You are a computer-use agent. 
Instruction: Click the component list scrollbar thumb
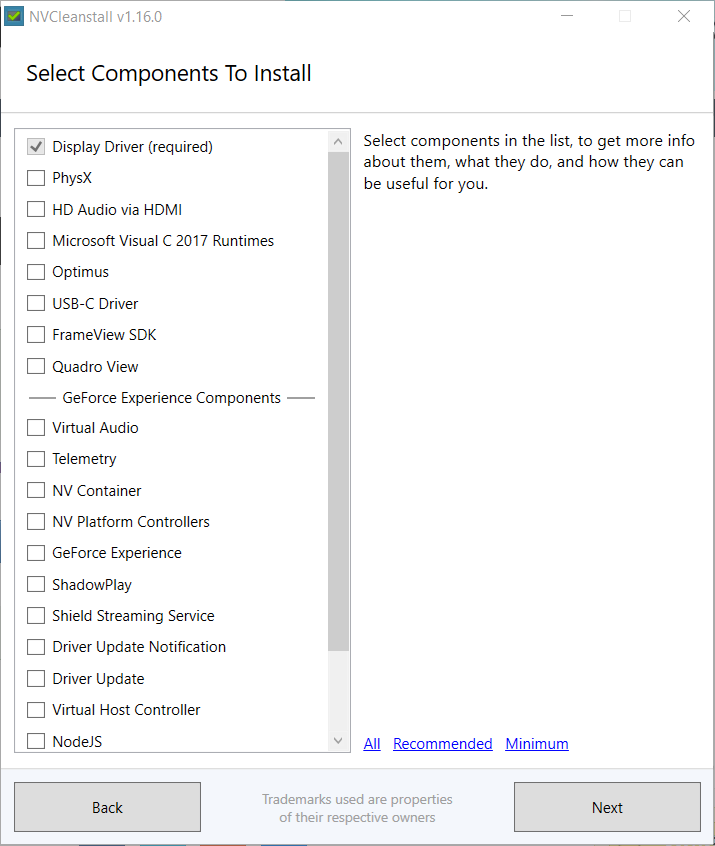point(338,401)
